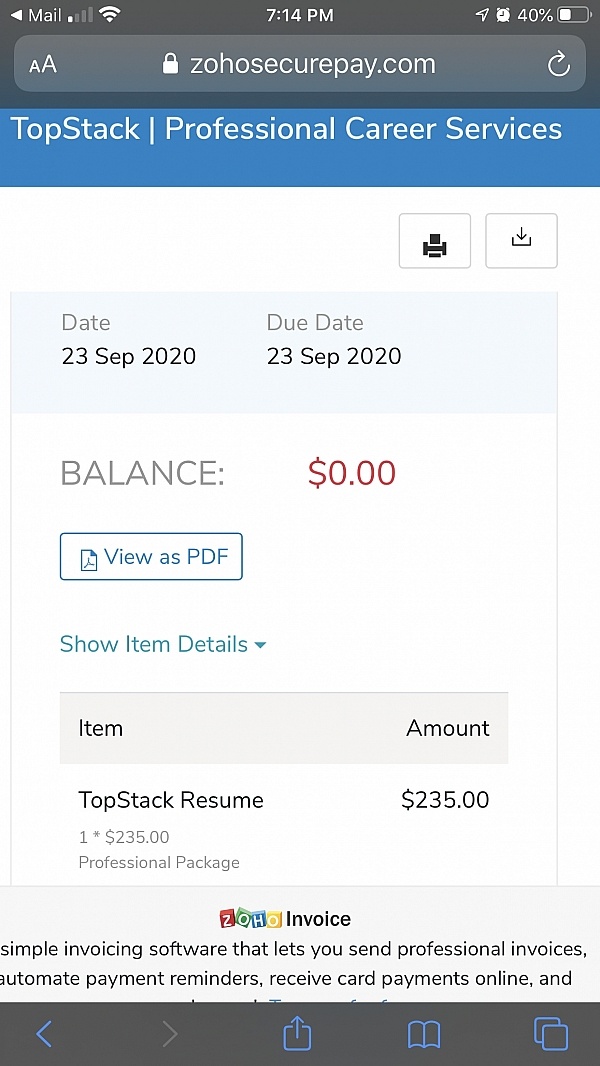Tap the battery status indicator
600x1066 pixels.
tap(573, 15)
